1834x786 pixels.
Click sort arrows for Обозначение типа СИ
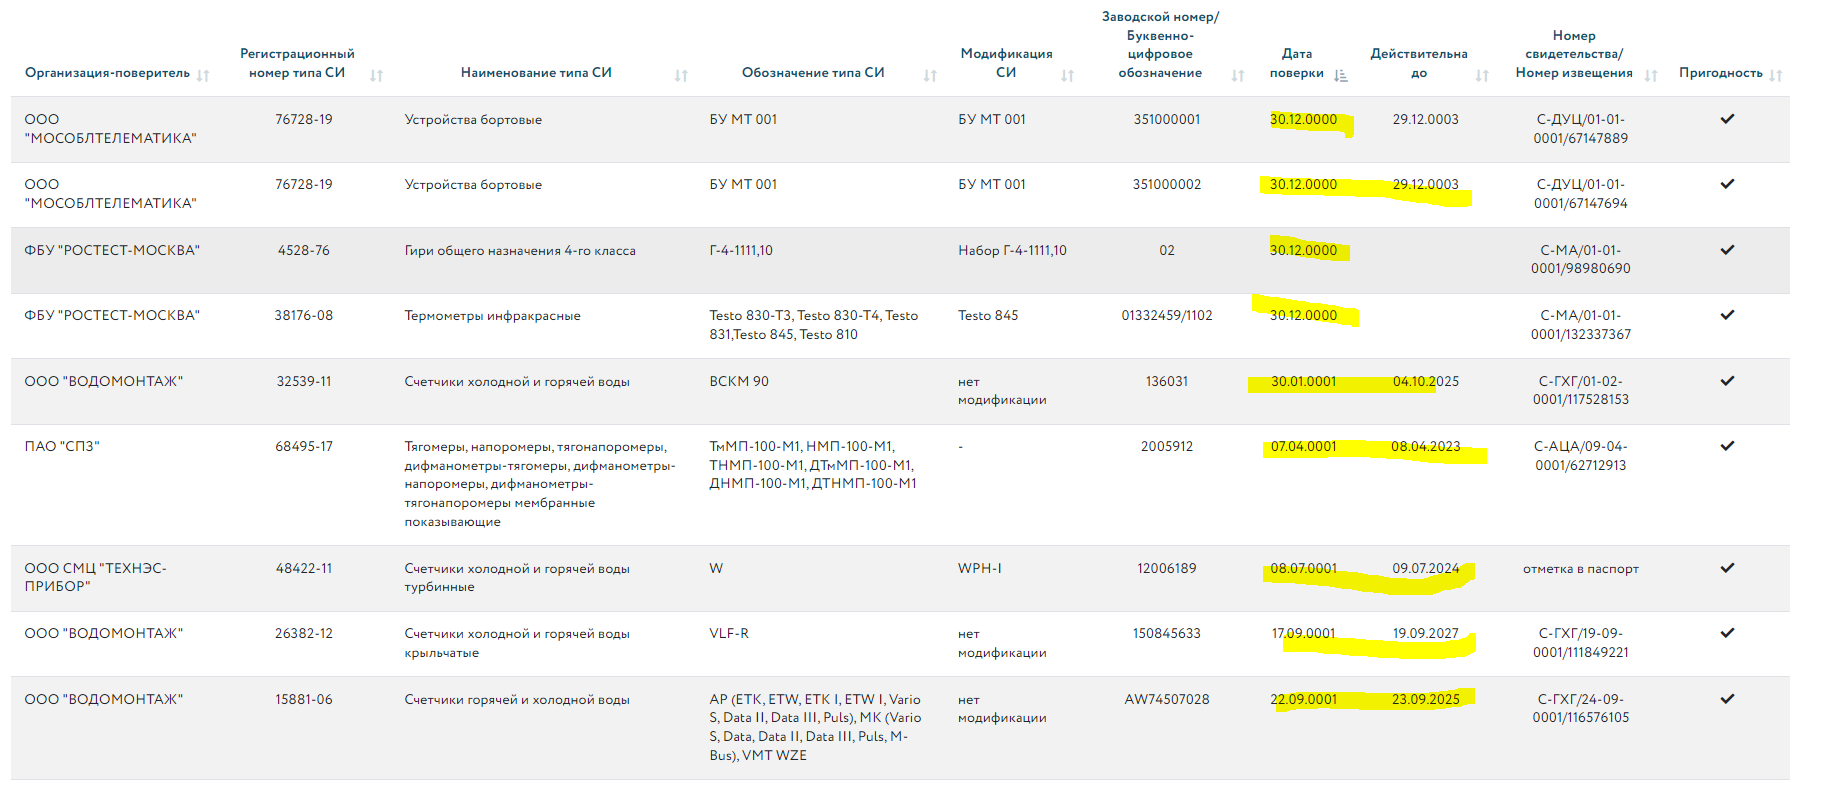[x=930, y=75]
